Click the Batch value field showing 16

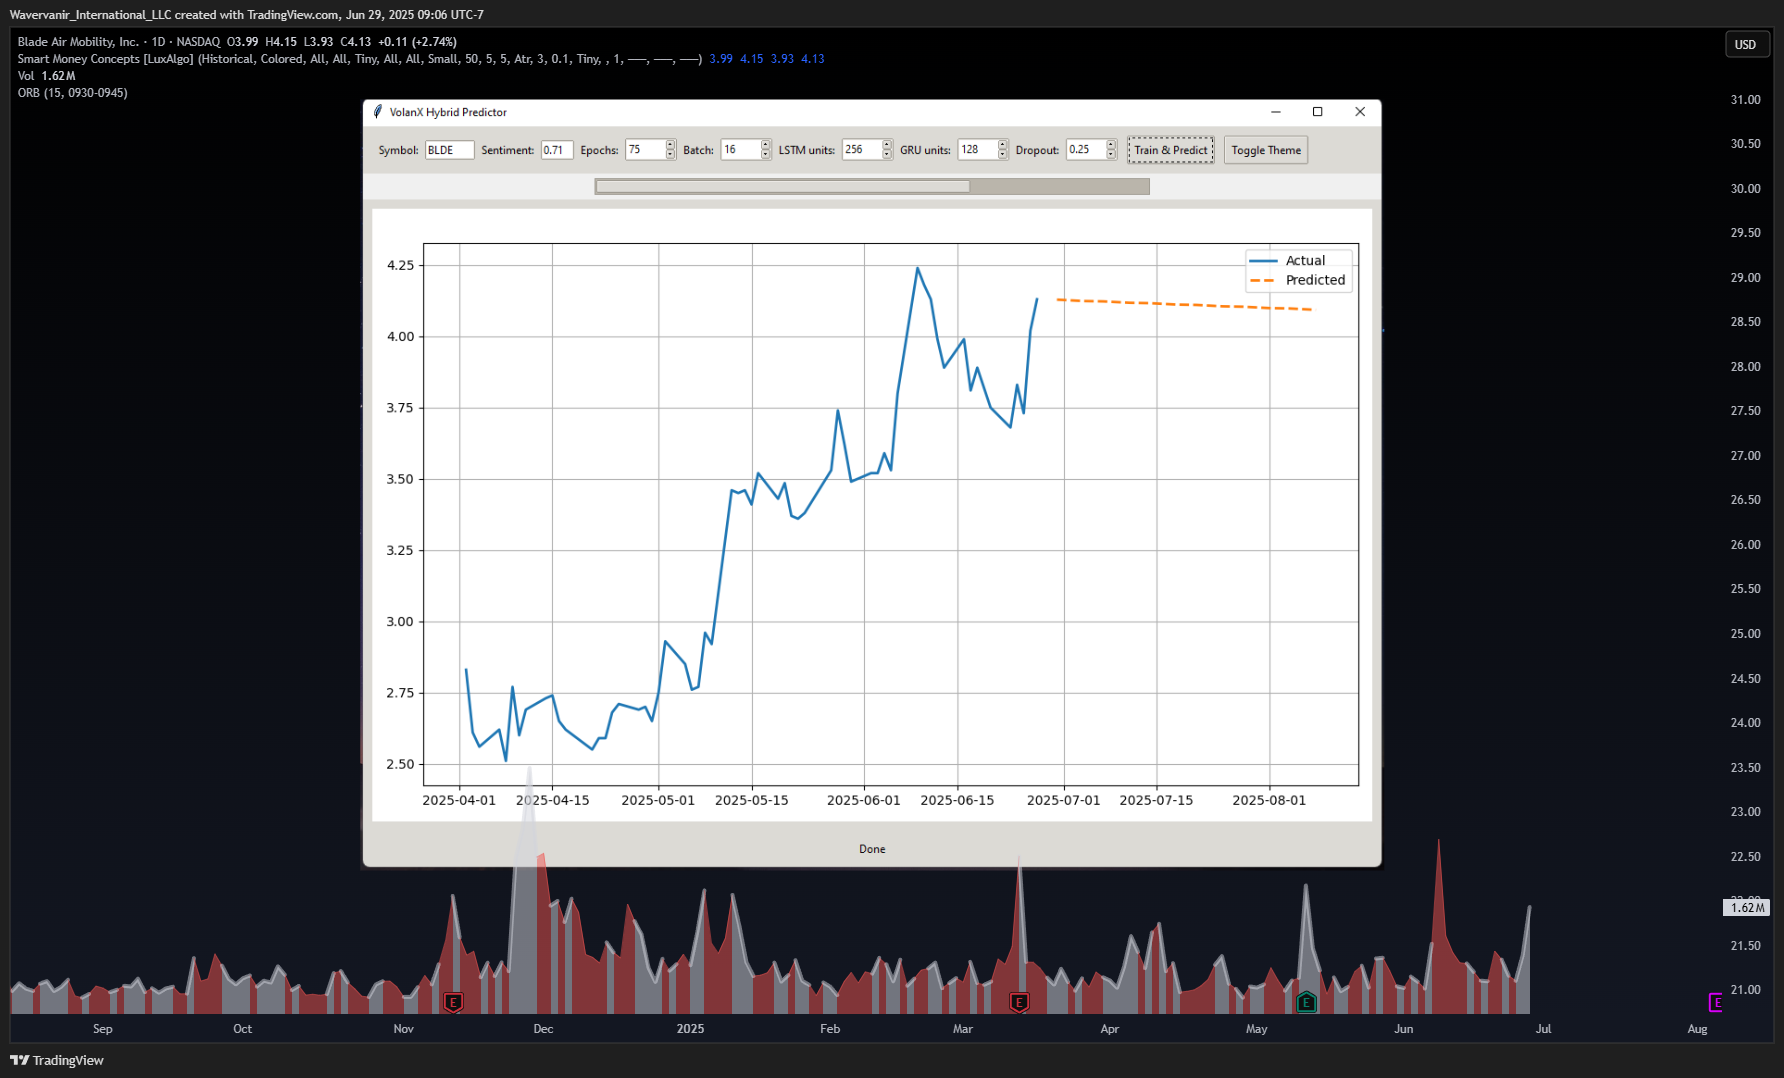tap(740, 150)
